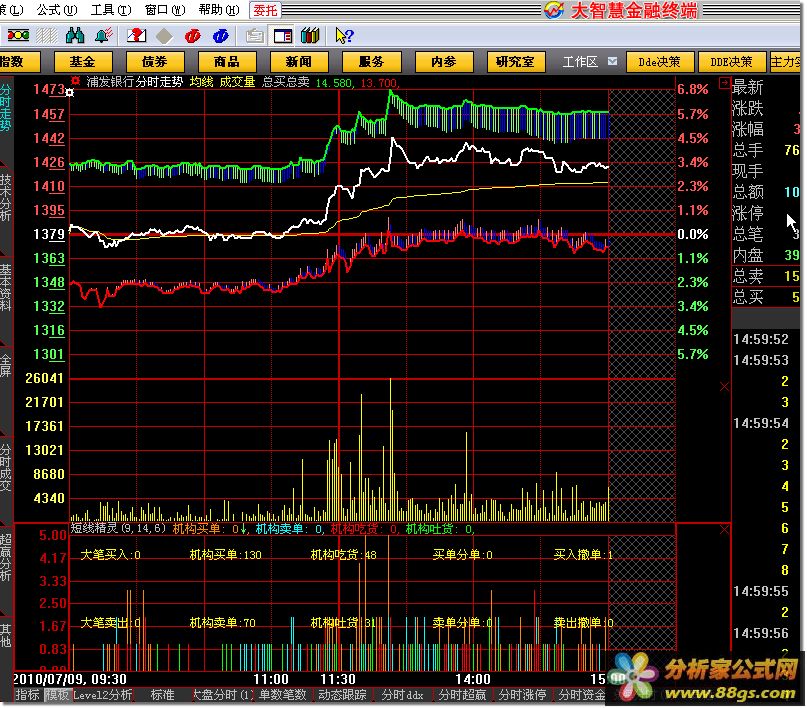Click the 成交量 legend label
The image size is (807, 708).
pyautogui.click(x=237, y=82)
